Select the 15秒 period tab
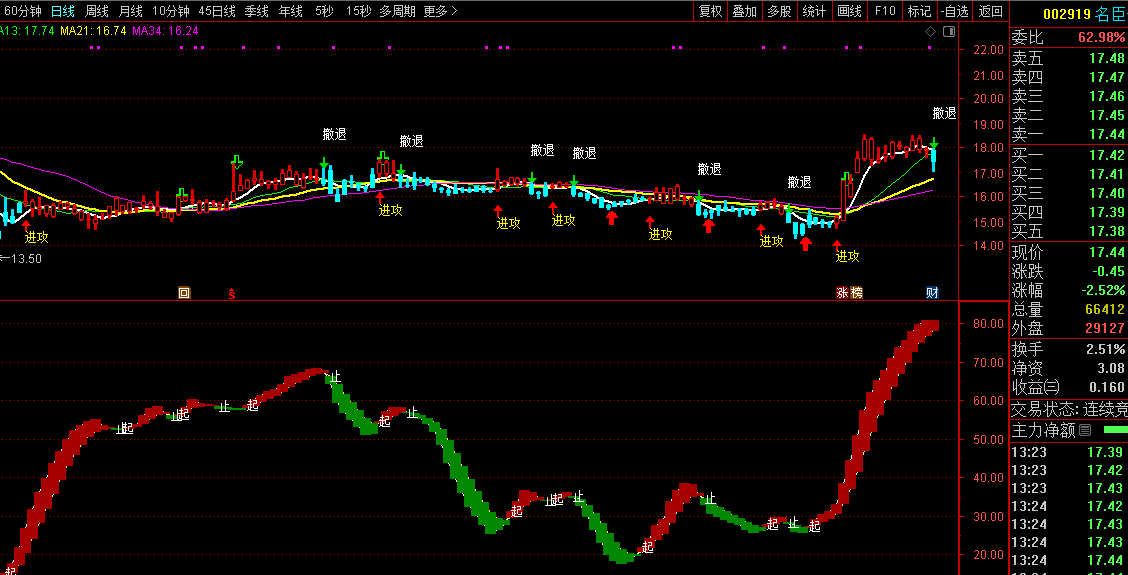Viewport: 1128px width, 575px height. point(358,11)
